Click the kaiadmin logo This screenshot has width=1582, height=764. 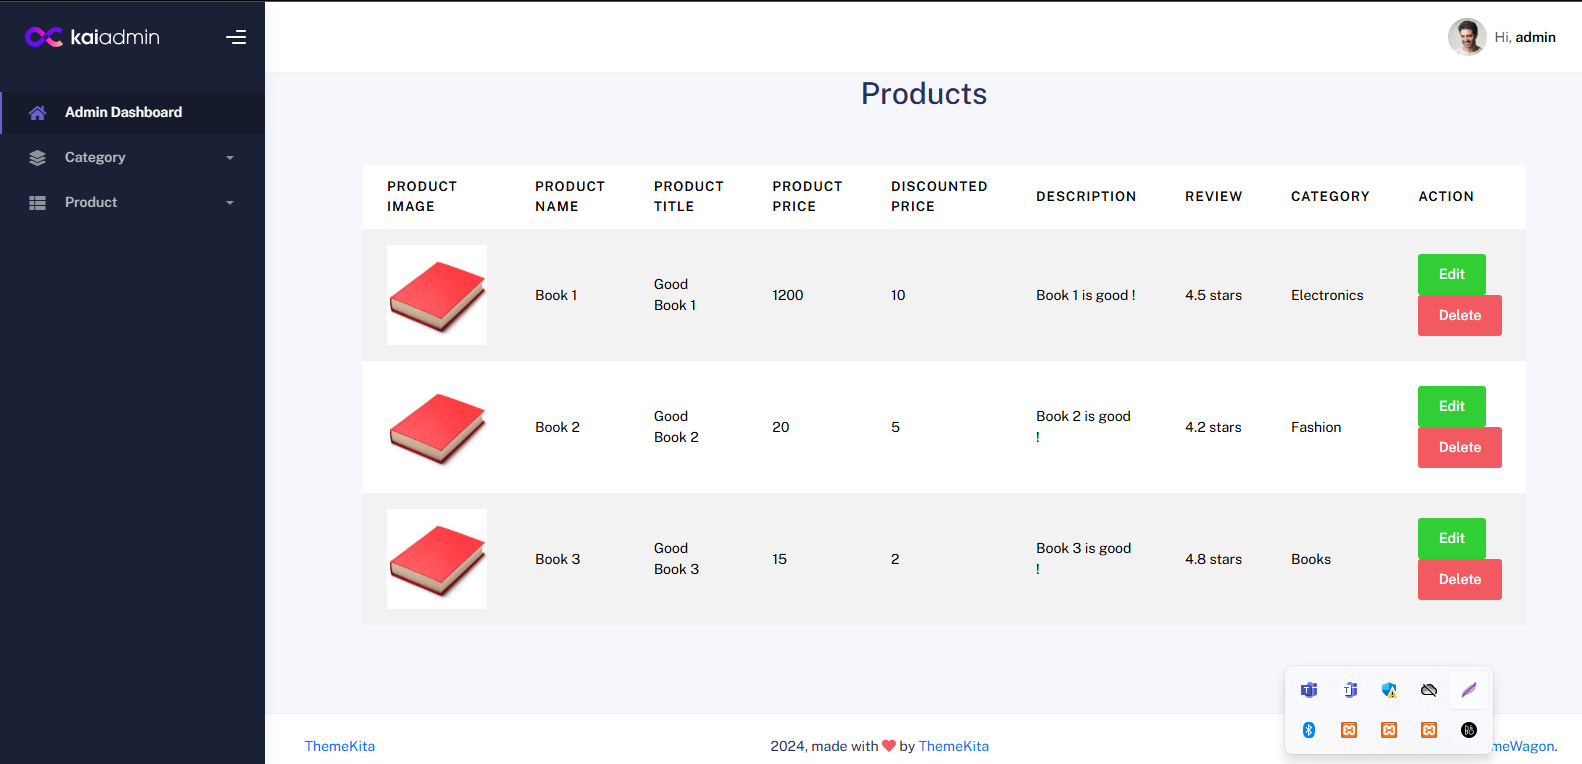(92, 37)
